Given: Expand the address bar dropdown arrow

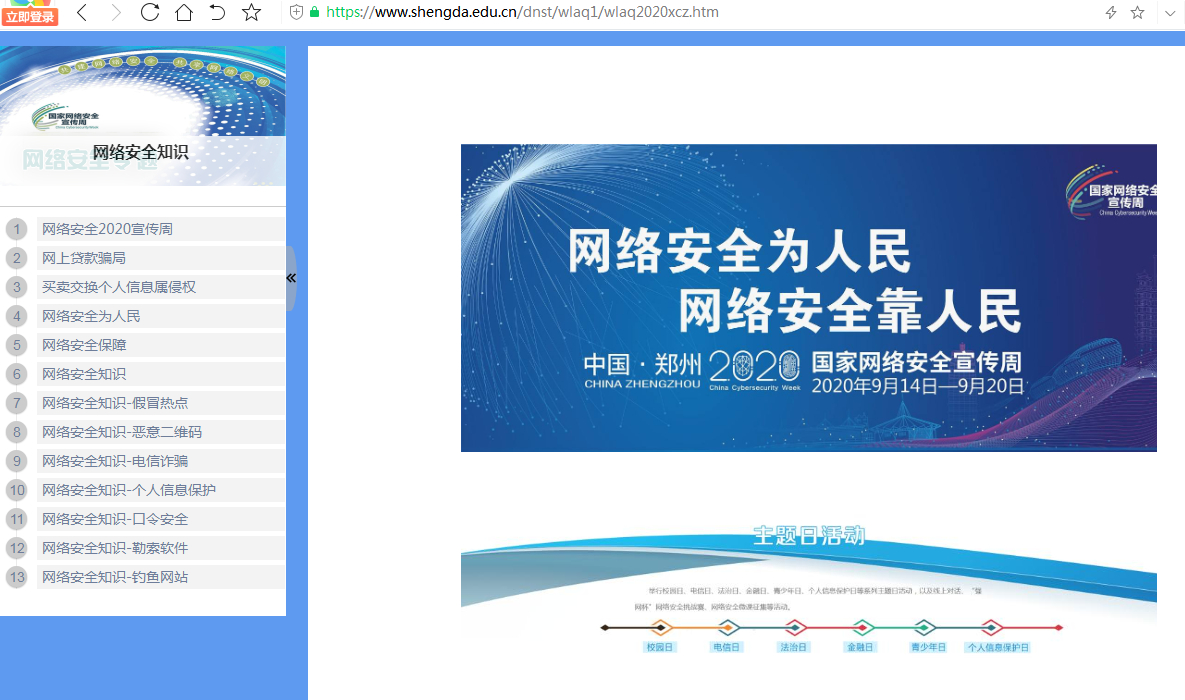Looking at the screenshot, I should click(1170, 13).
